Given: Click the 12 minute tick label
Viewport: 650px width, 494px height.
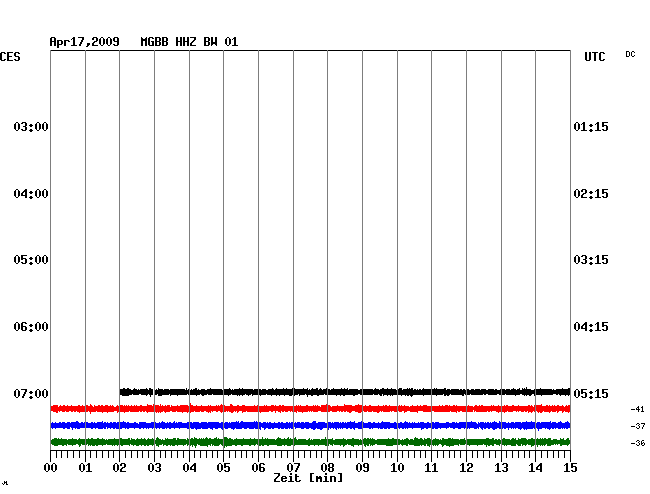Looking at the screenshot, I should click(466, 468).
